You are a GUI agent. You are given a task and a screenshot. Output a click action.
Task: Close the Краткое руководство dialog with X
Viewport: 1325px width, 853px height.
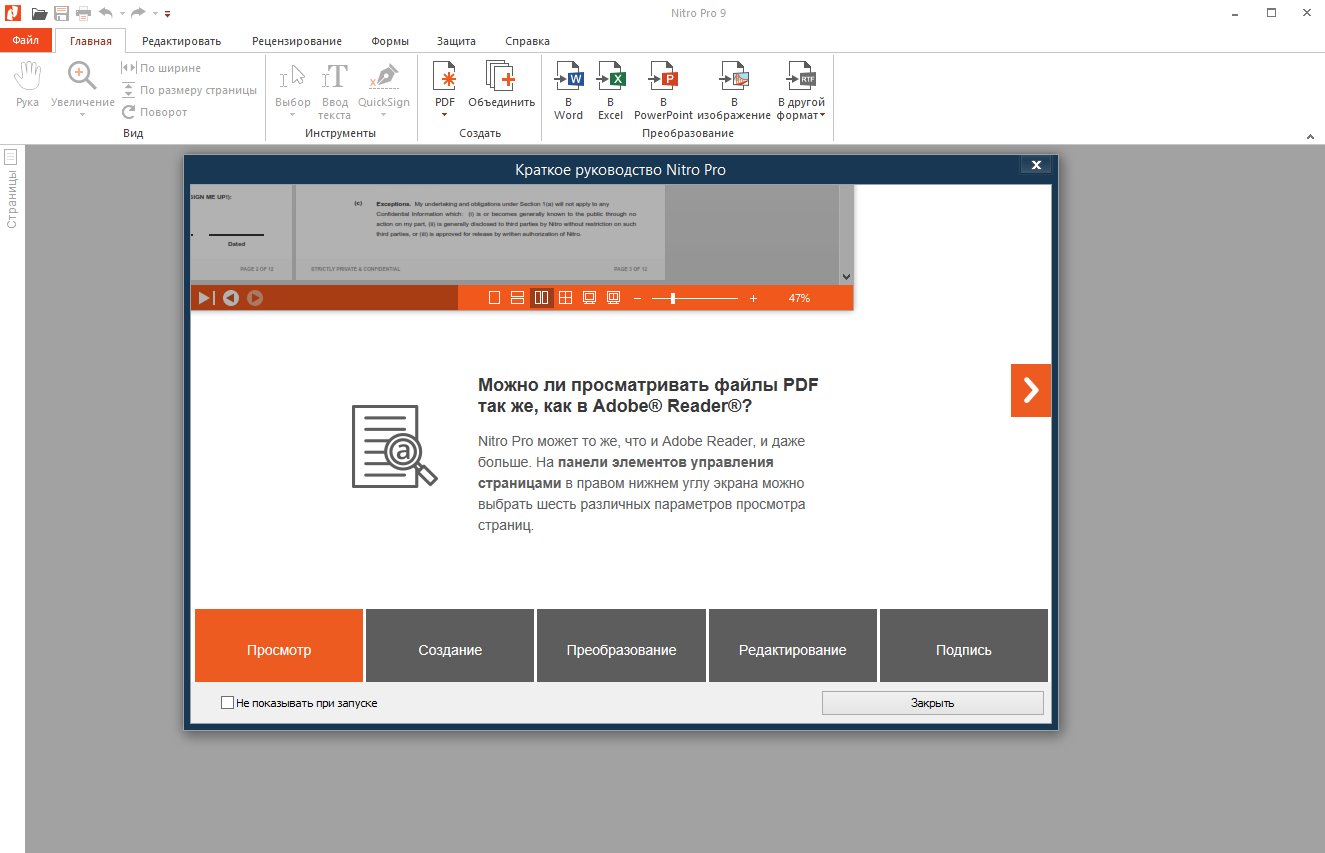click(x=1036, y=165)
